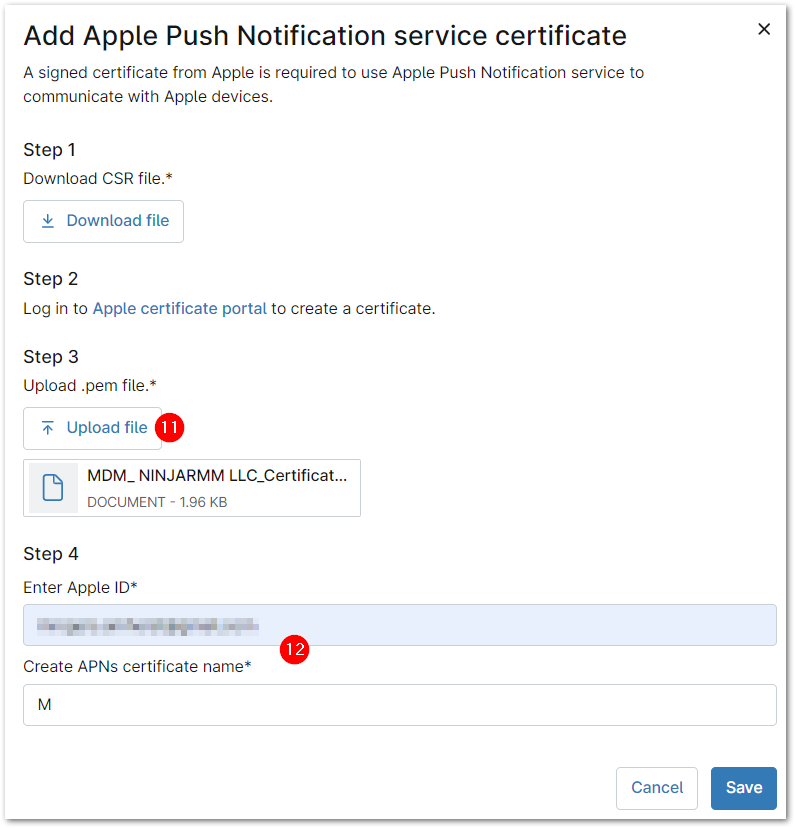
Task: Click the upload arrow icon
Action: [x=47, y=428]
